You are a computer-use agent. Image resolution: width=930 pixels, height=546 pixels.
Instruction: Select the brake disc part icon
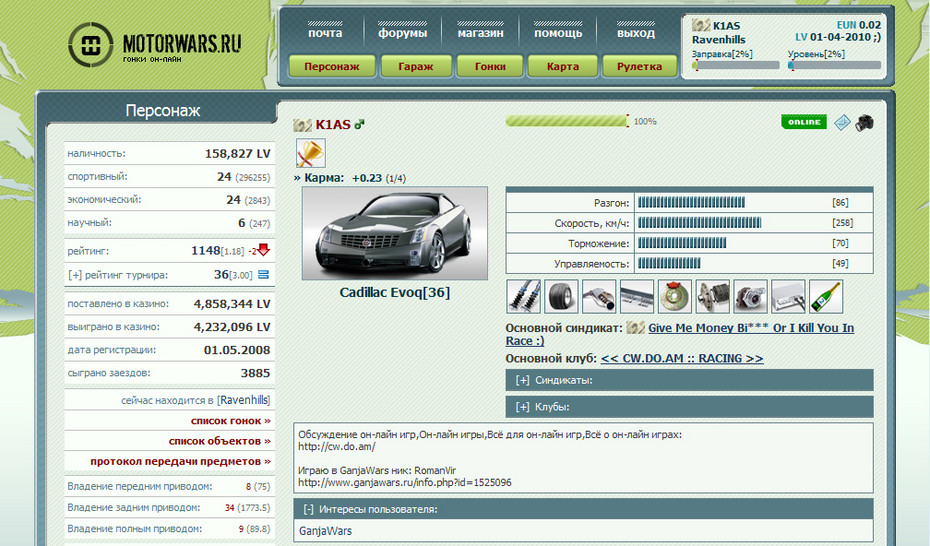pyautogui.click(x=674, y=297)
